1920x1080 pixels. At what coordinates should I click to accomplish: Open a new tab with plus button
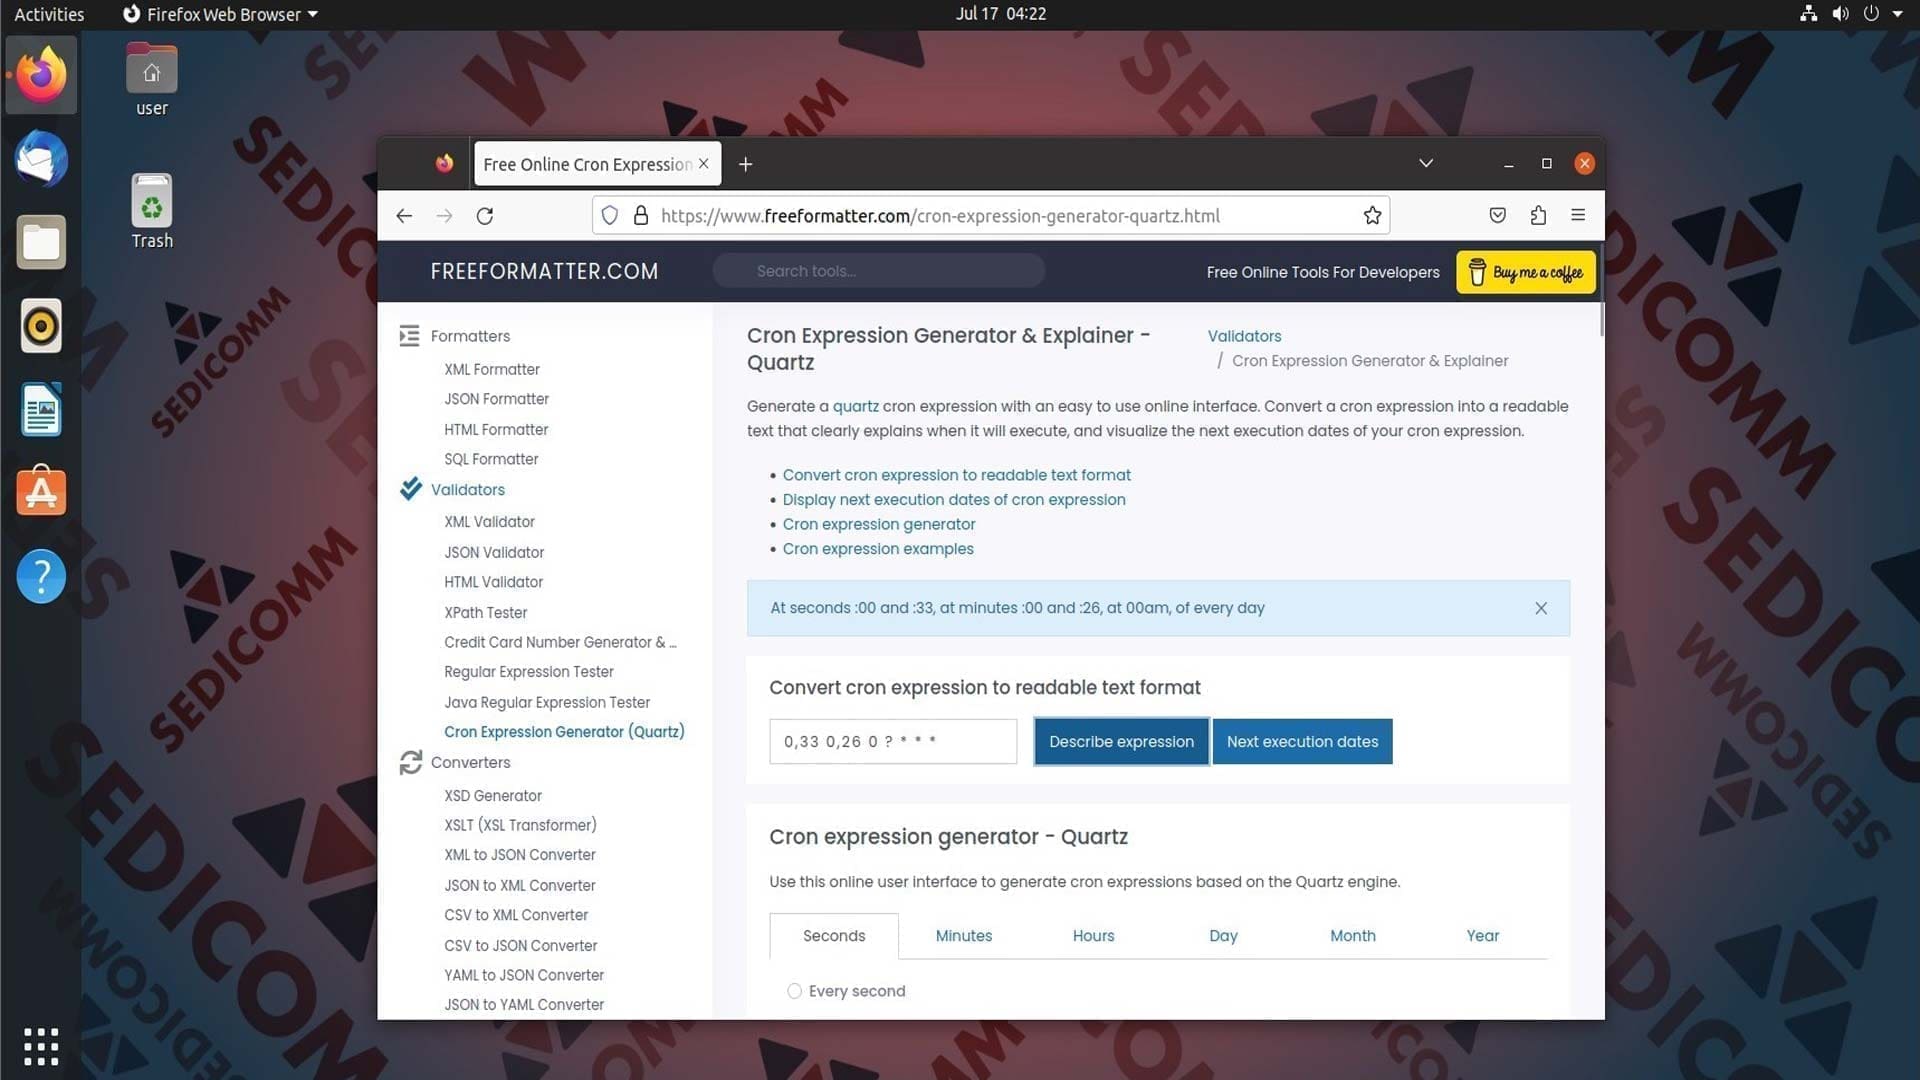(745, 164)
